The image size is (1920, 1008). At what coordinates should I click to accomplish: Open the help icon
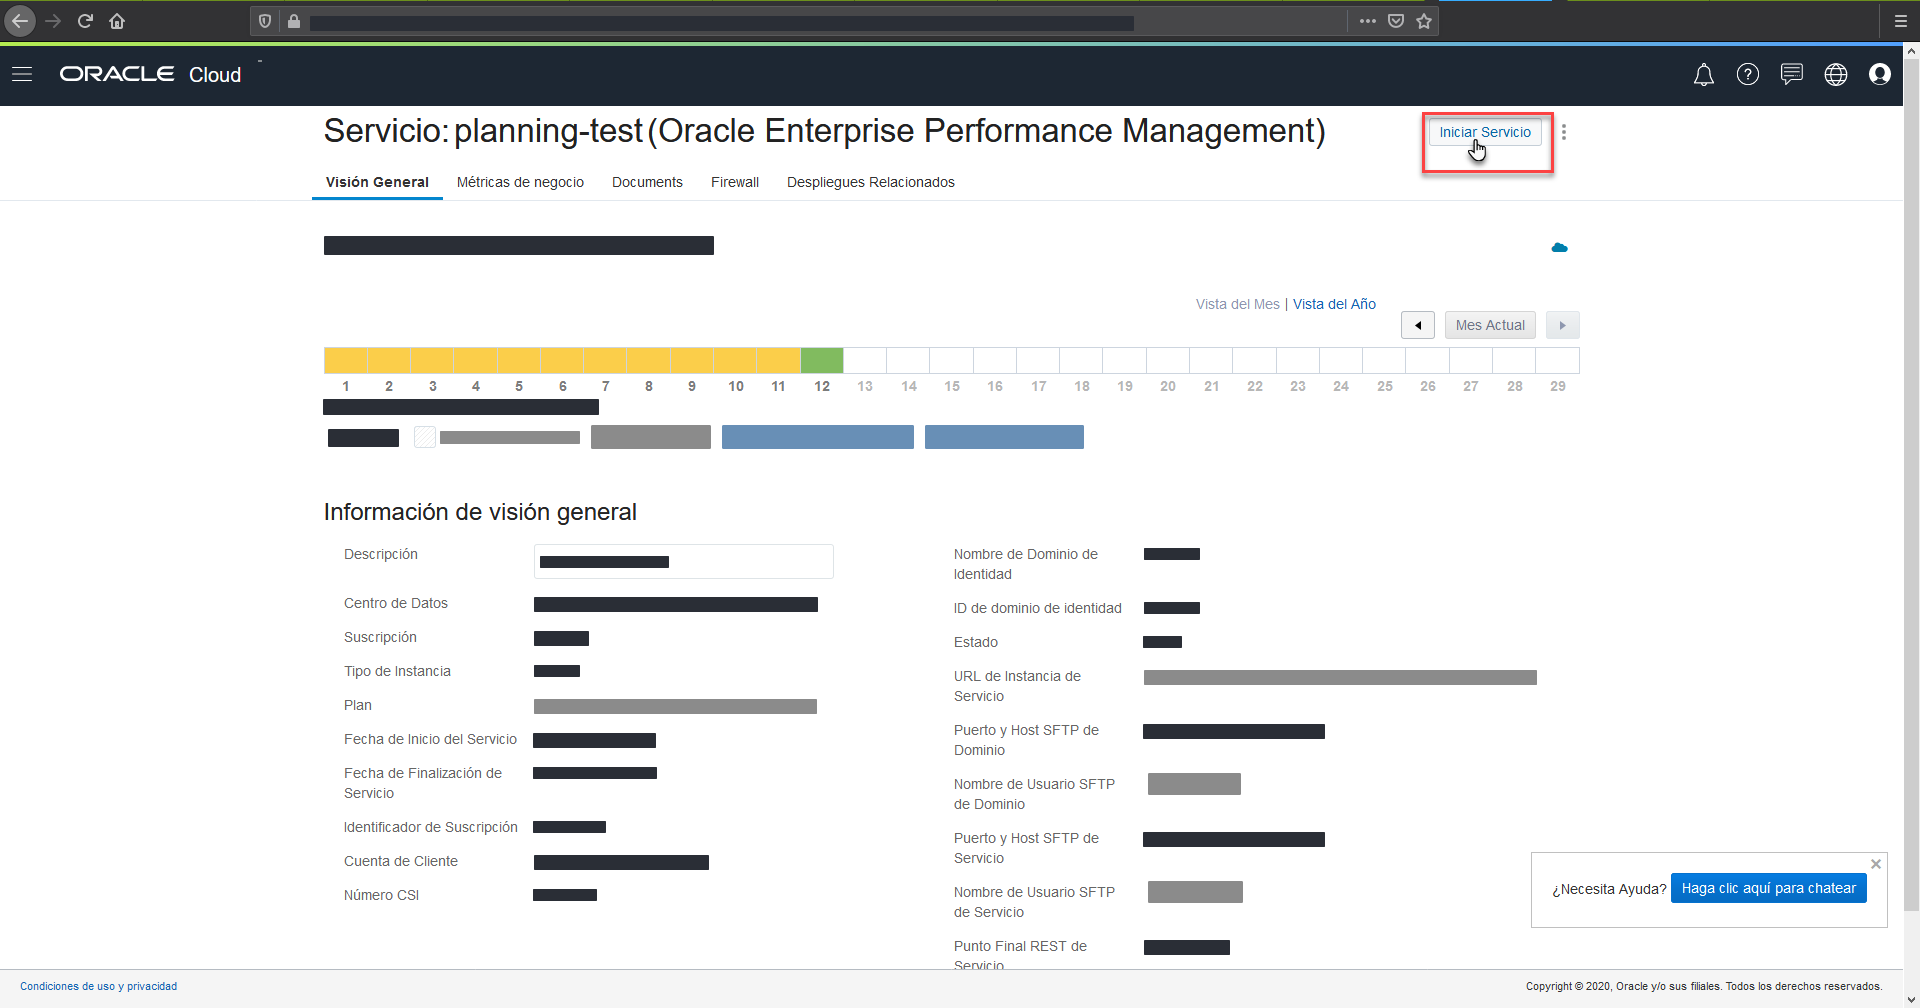click(1748, 74)
